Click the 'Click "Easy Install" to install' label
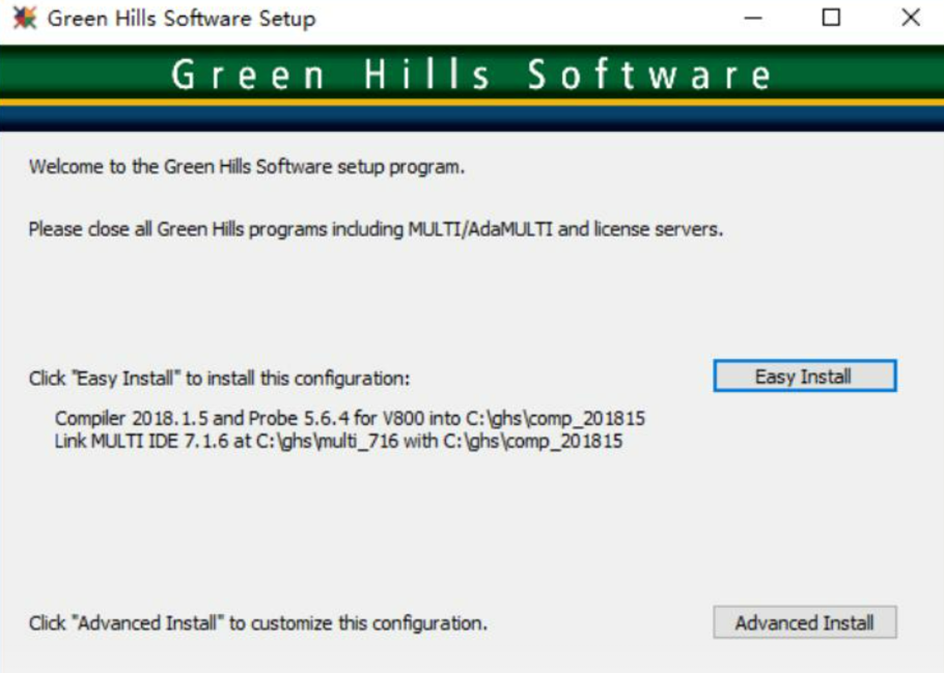The height and width of the screenshot is (673, 944). point(219,378)
